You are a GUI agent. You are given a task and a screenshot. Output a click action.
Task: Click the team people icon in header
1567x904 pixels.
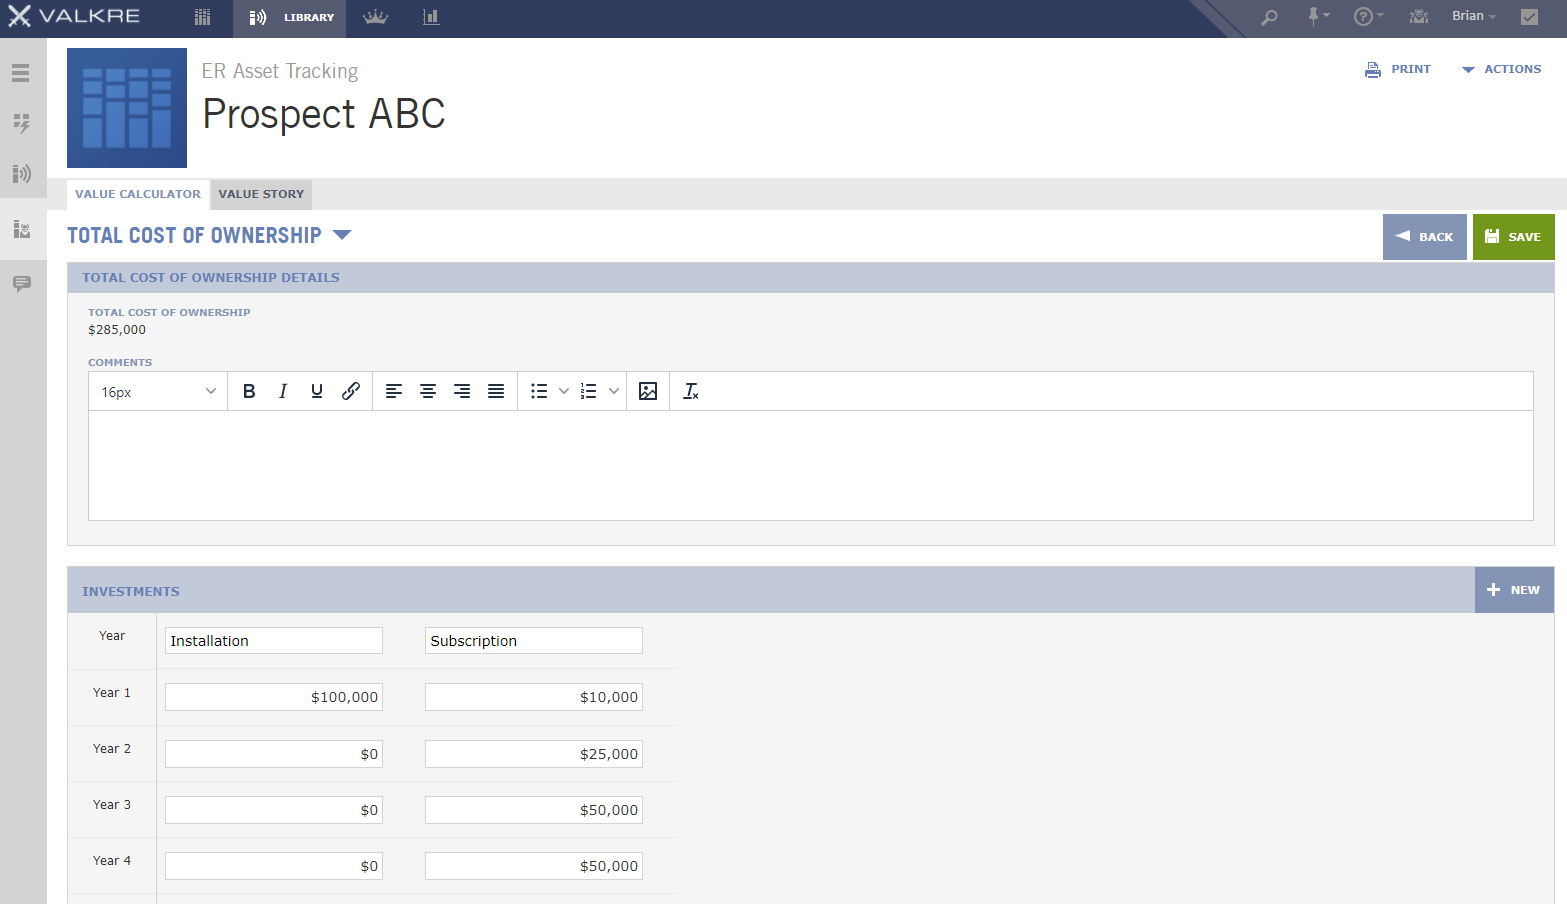click(x=1418, y=16)
